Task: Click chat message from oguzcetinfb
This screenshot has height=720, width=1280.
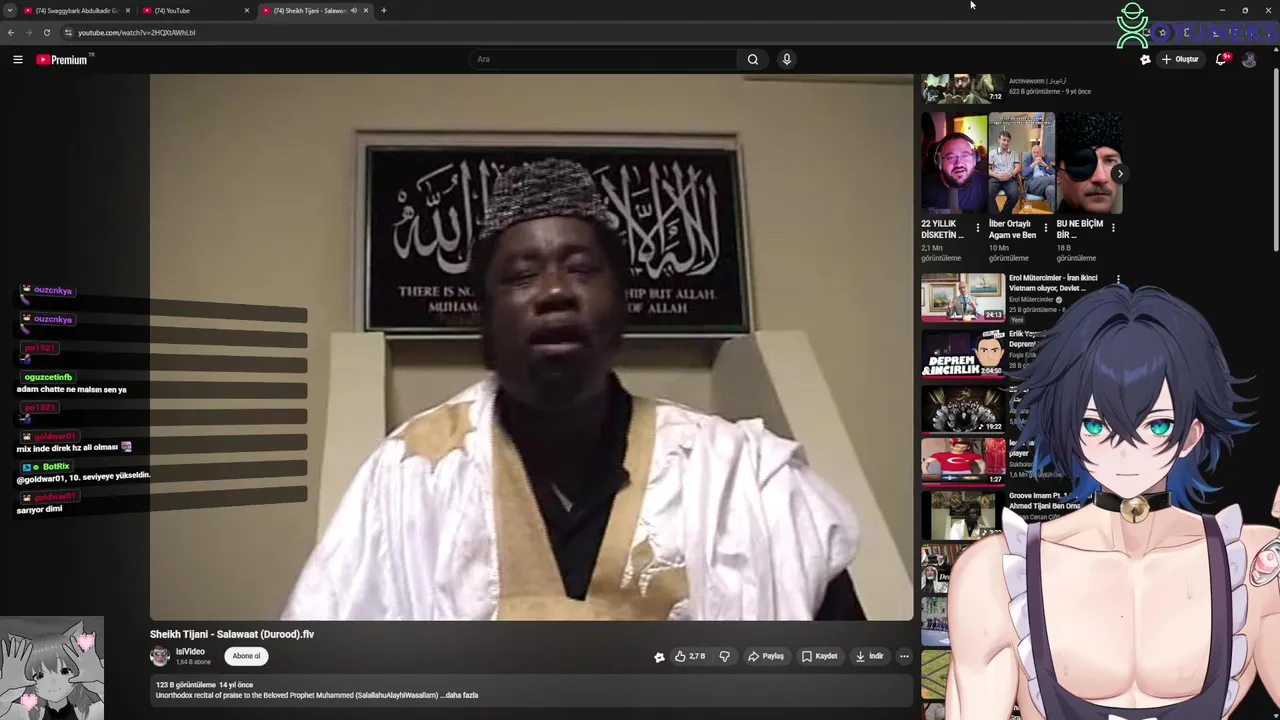Action: (72, 389)
